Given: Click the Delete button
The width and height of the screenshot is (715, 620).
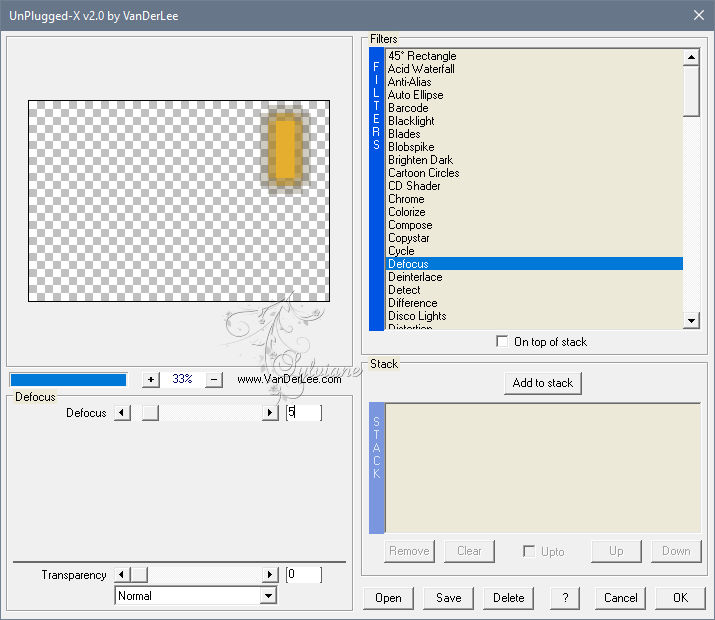Looking at the screenshot, I should click(508, 598).
